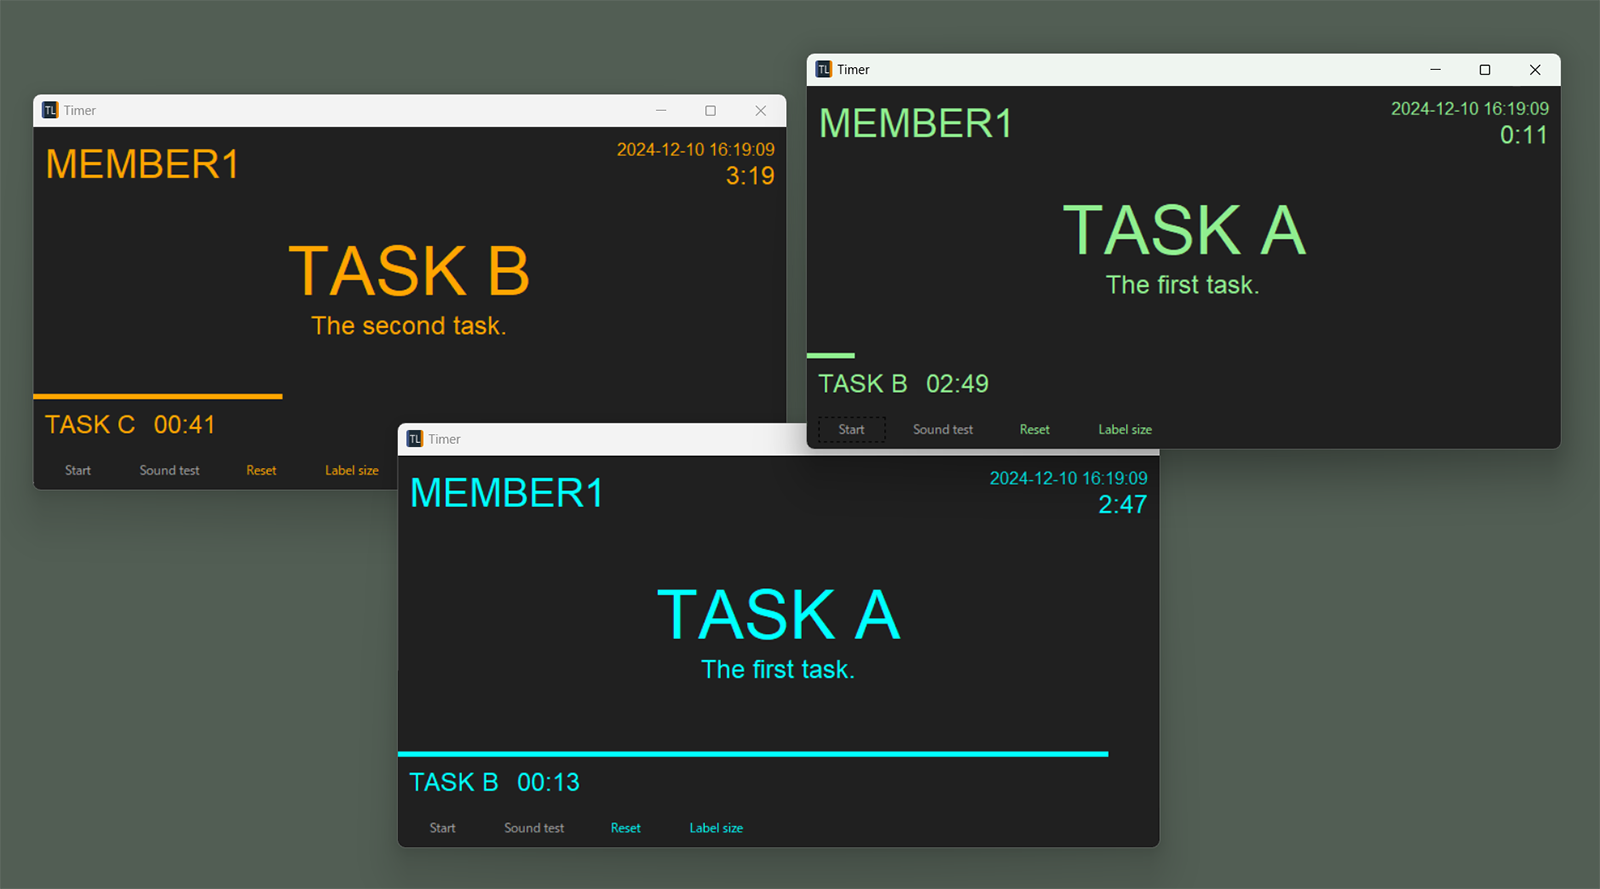Click the orange TASK B heading
The height and width of the screenshot is (889, 1600).
click(x=409, y=271)
